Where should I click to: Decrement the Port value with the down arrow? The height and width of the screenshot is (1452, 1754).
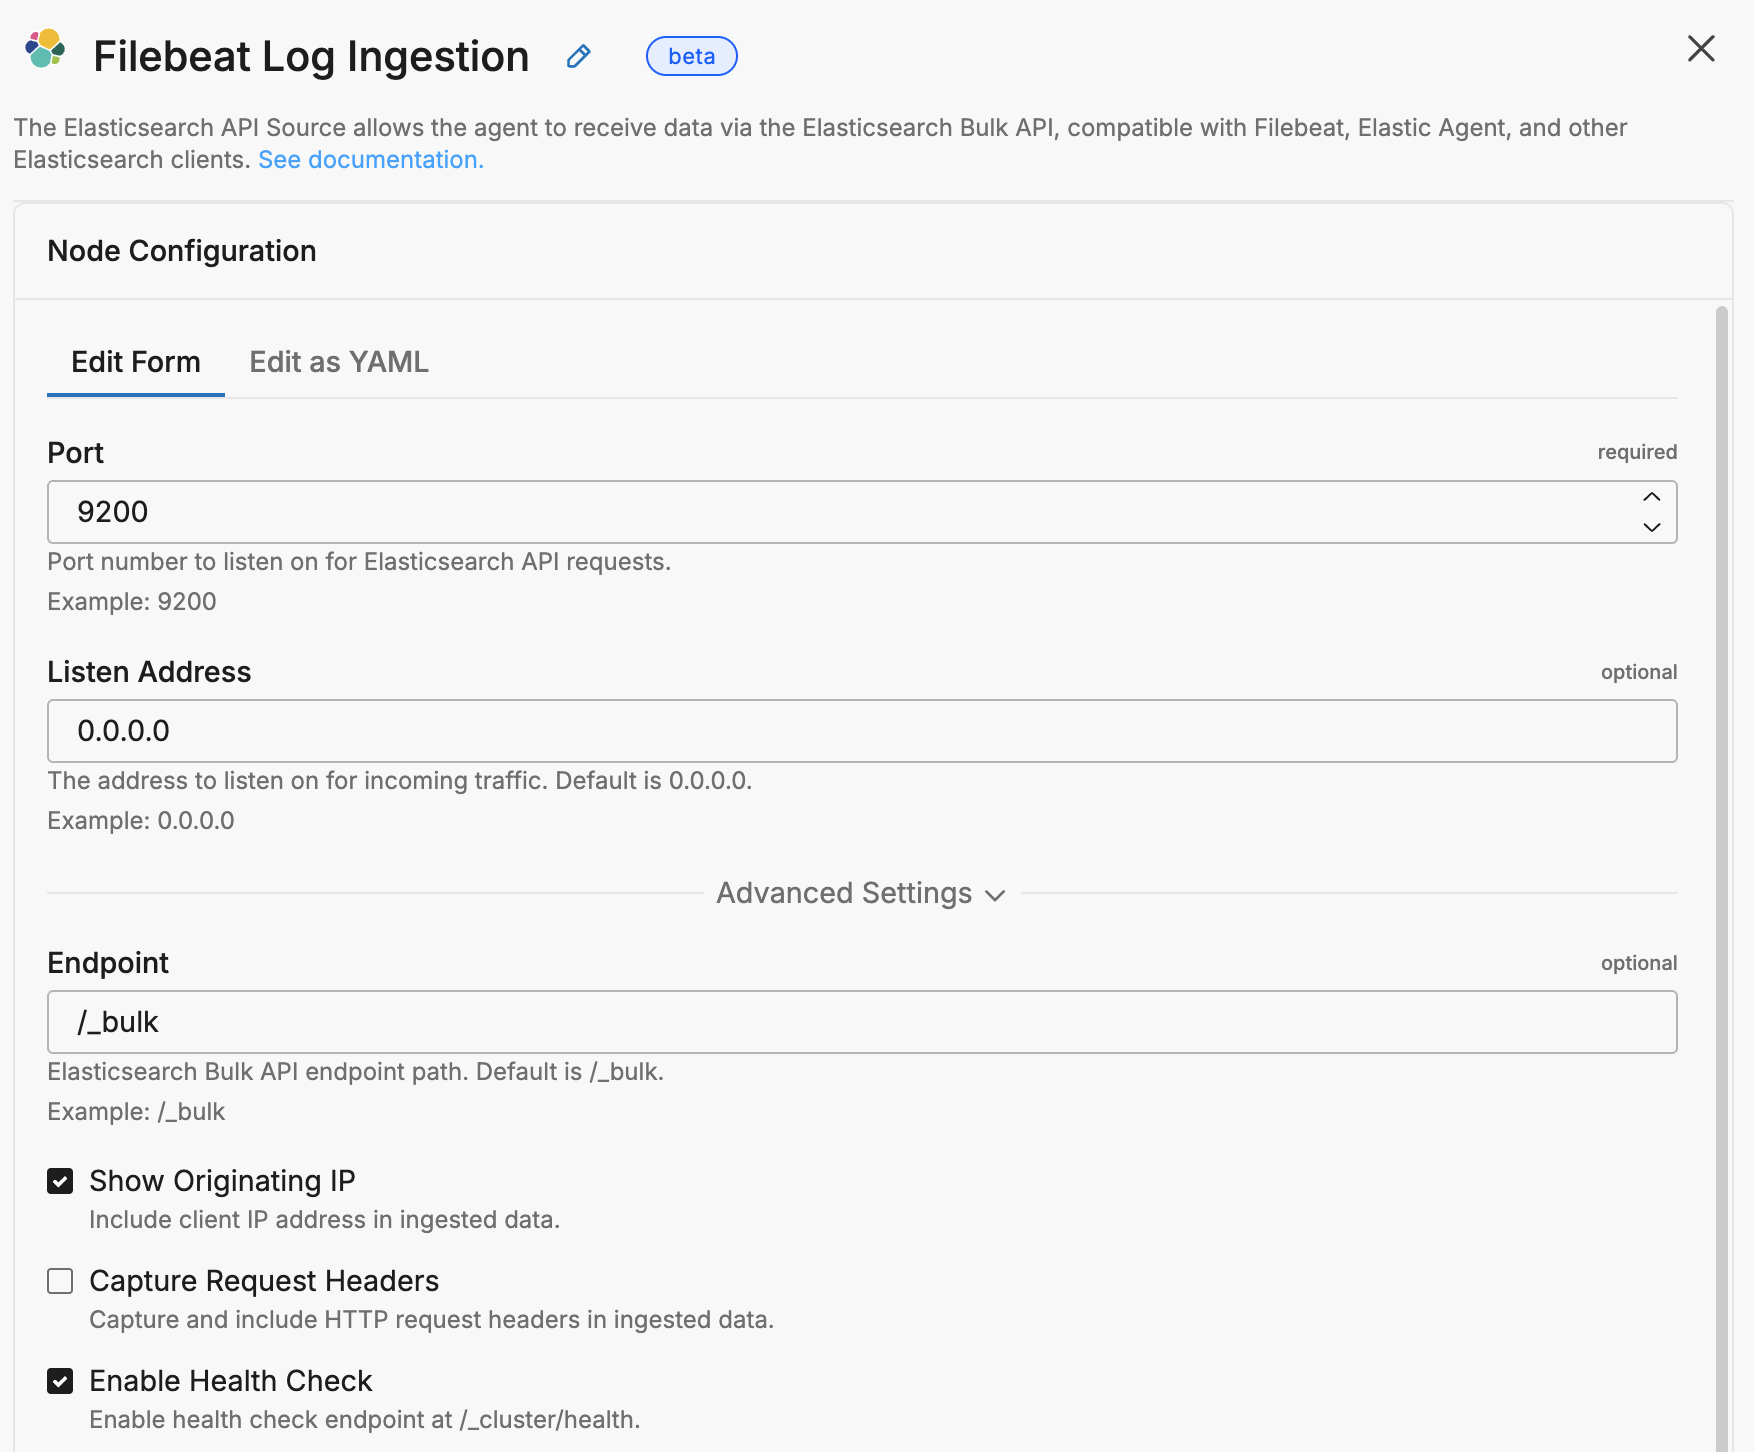(x=1651, y=527)
